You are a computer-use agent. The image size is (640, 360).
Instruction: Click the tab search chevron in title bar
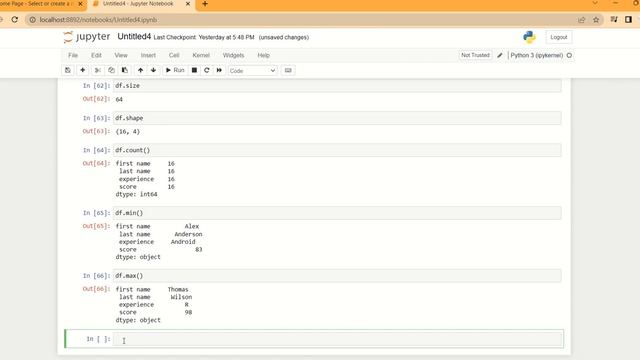[x=595, y=3]
